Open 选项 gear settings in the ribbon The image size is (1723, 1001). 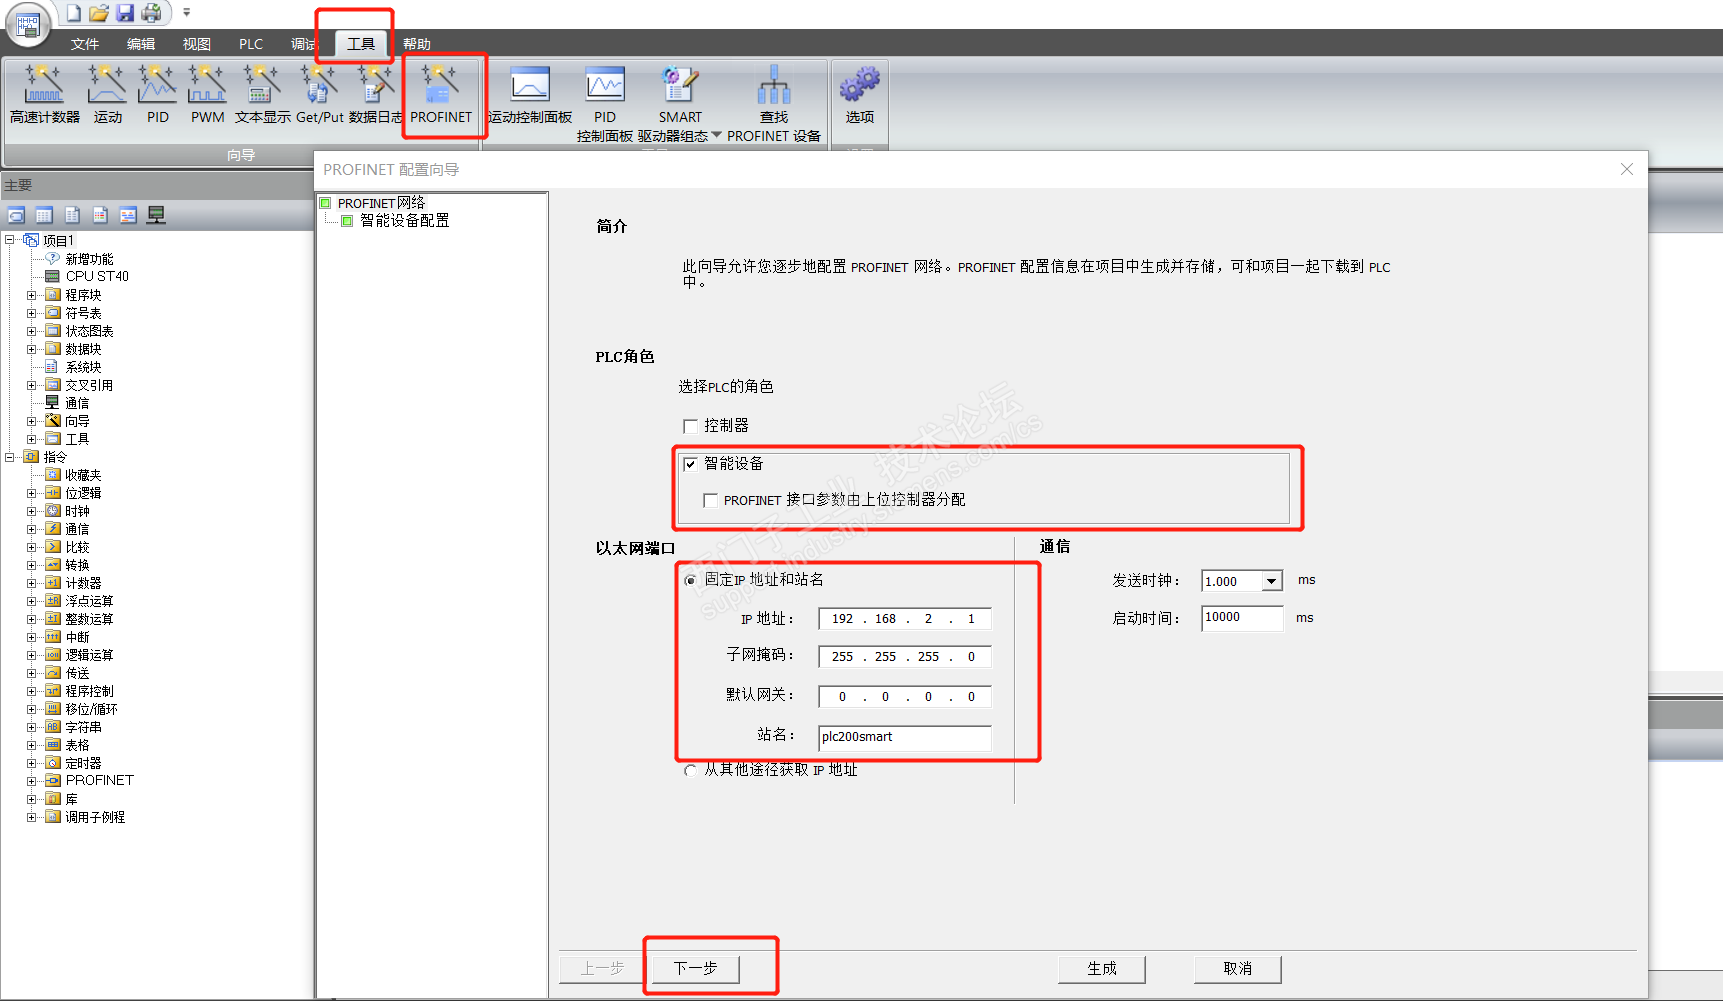[860, 95]
